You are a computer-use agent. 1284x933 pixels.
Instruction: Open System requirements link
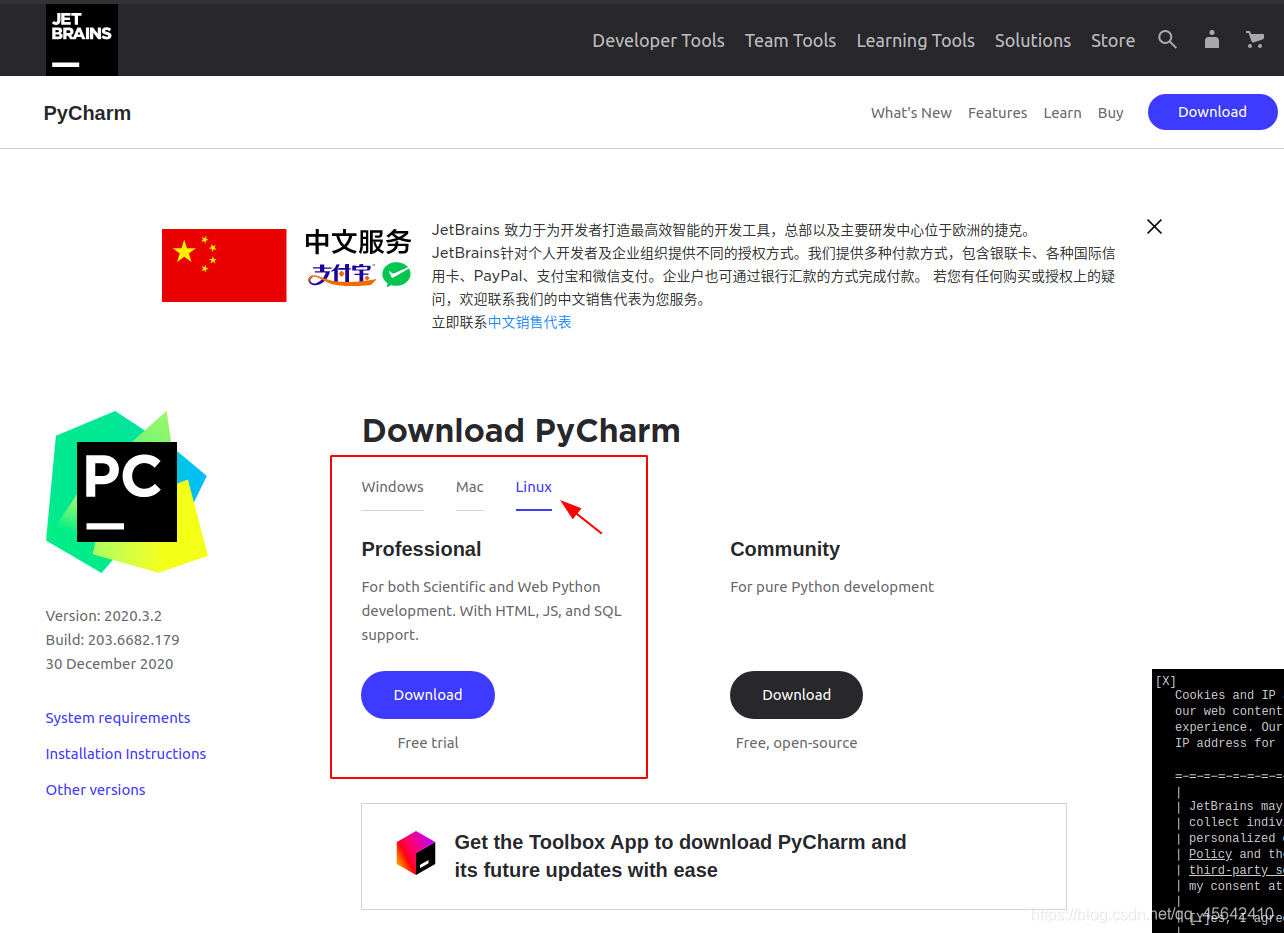118,718
